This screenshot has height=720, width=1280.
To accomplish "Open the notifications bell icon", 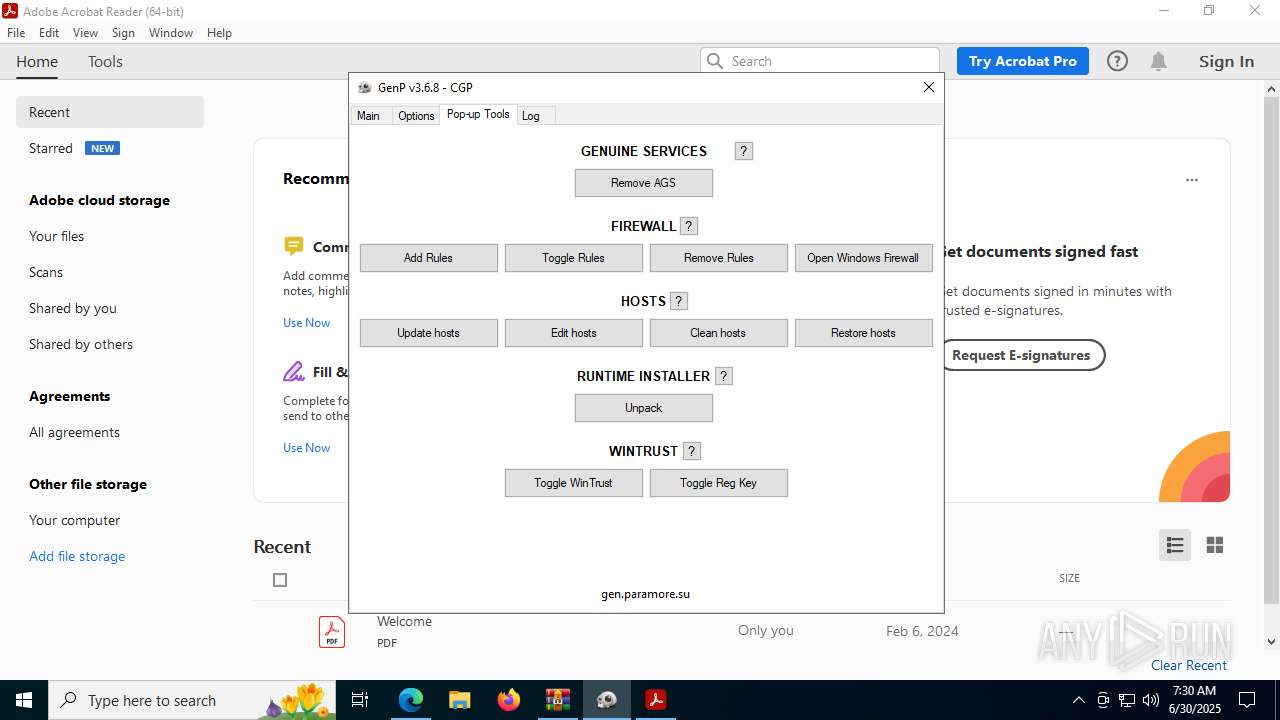I will click(x=1158, y=61).
